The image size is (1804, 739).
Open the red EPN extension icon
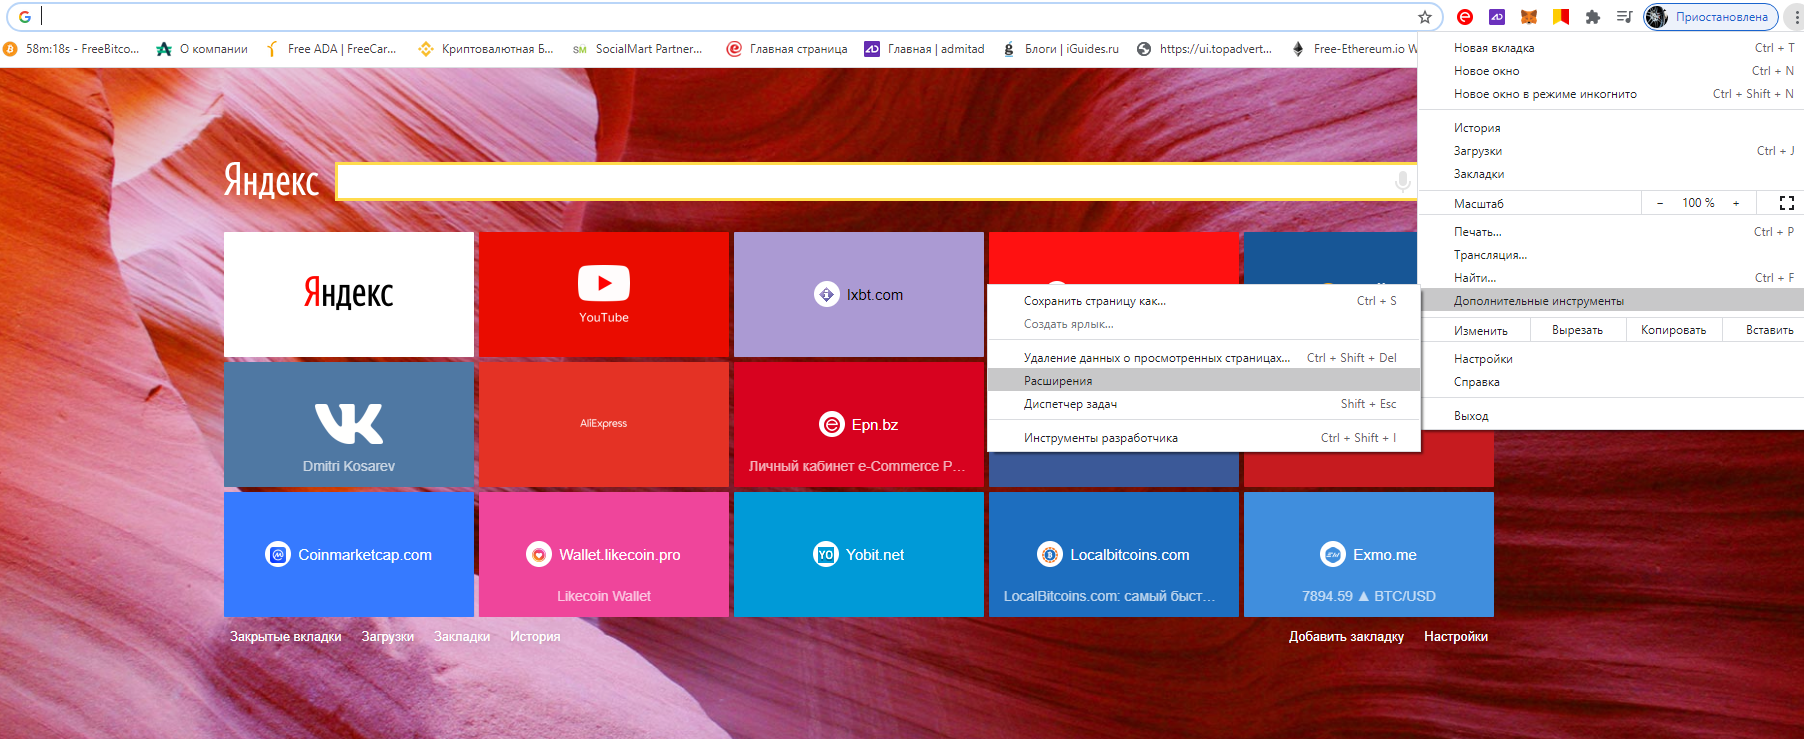click(1465, 17)
